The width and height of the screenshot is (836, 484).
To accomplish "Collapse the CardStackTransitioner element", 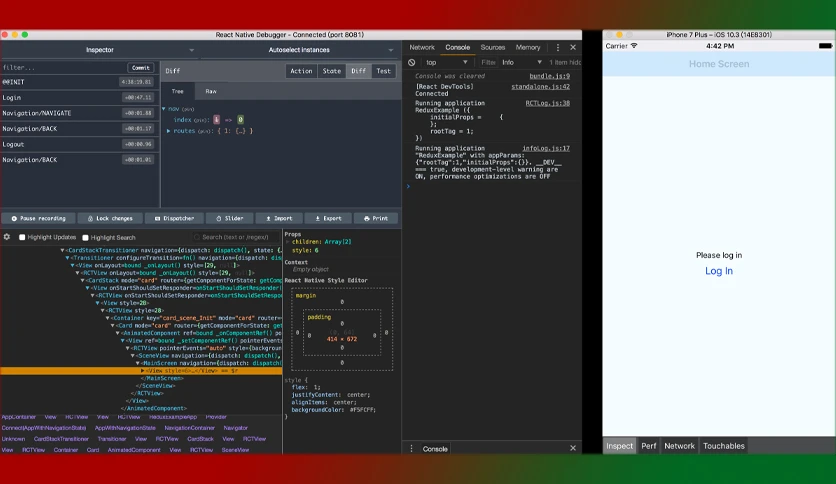I will click(x=62, y=250).
